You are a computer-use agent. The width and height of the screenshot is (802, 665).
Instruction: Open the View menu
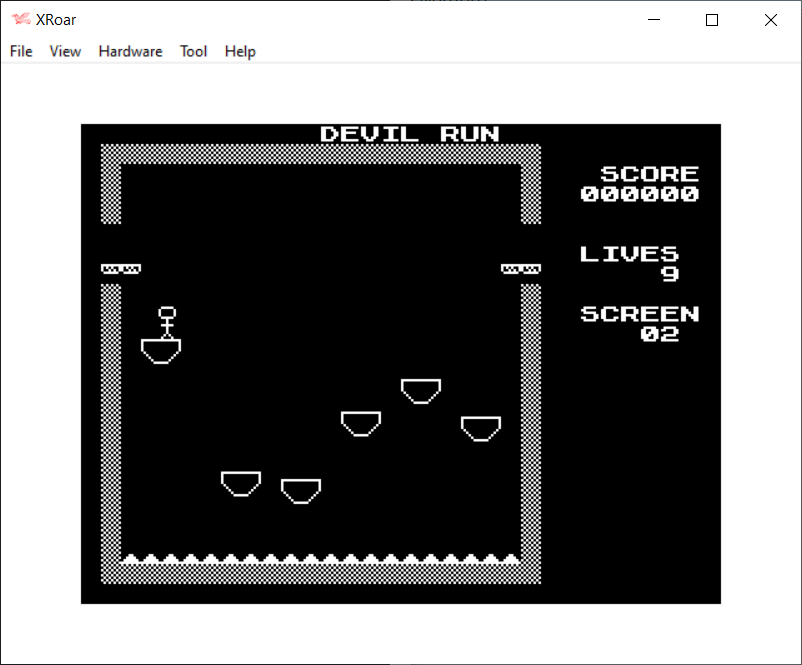[65, 51]
